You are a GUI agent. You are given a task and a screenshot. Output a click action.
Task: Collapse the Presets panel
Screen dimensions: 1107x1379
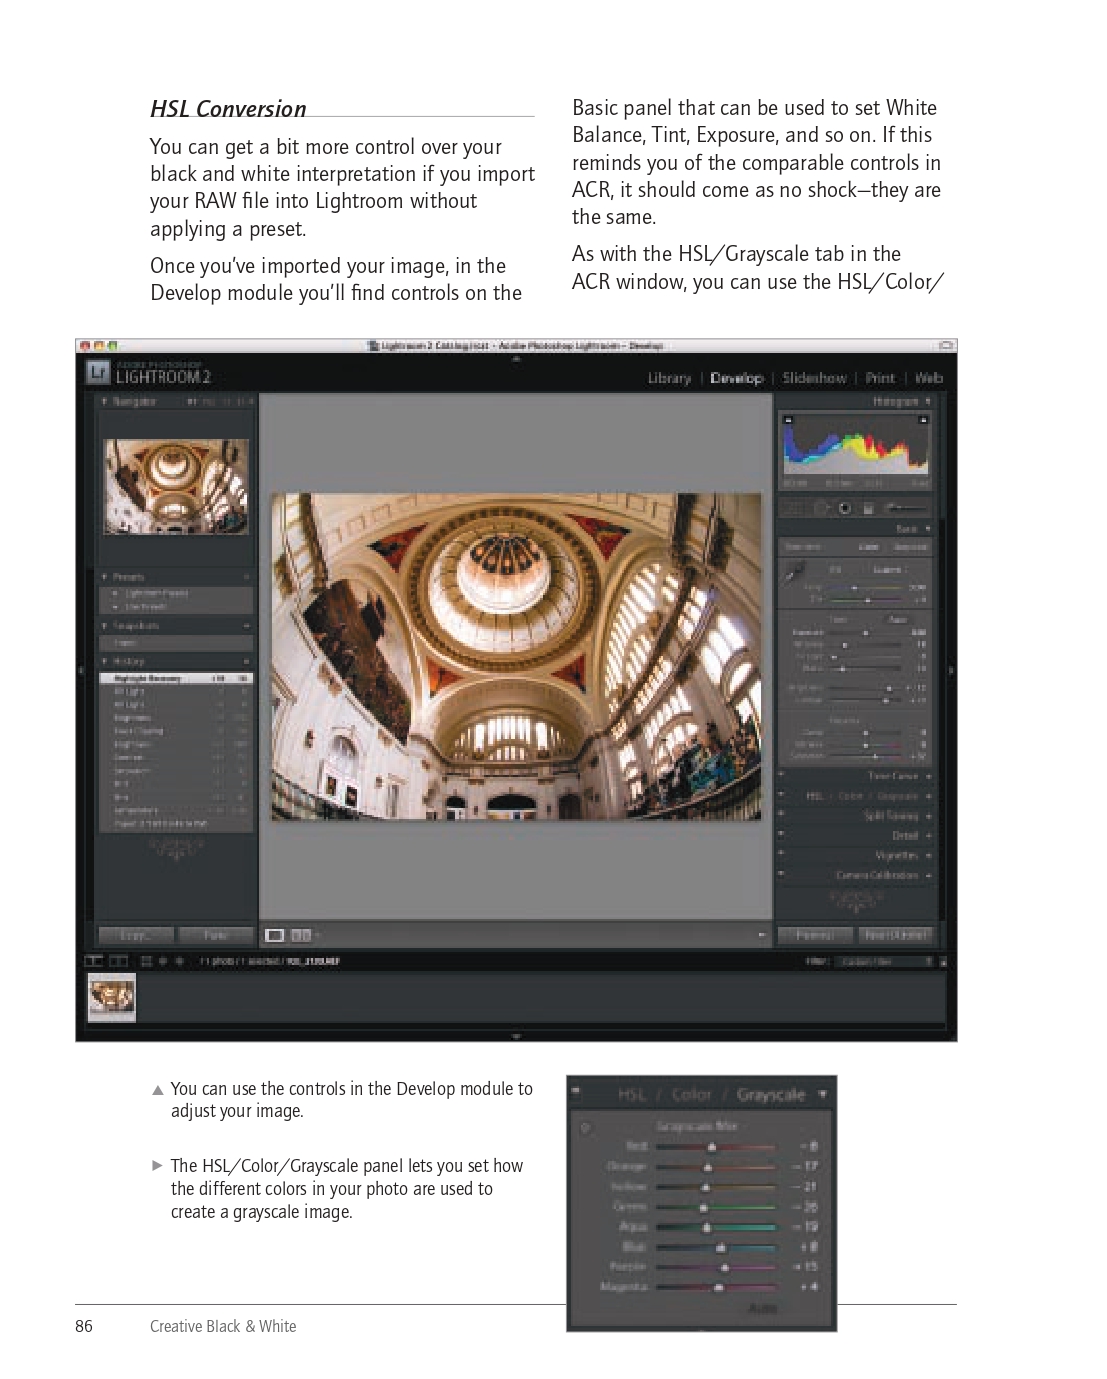tap(104, 577)
